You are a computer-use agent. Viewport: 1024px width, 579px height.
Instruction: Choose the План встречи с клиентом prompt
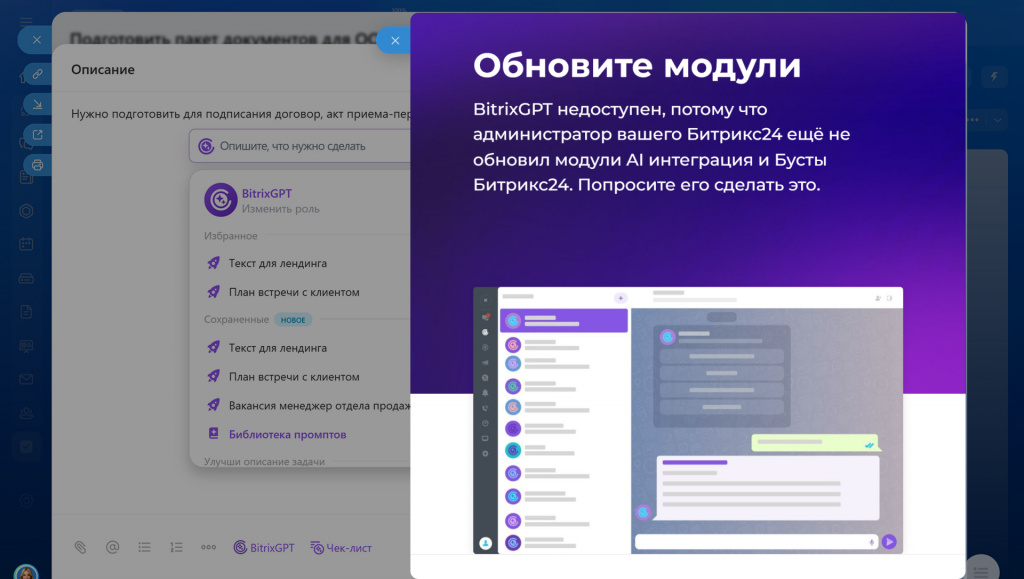tap(296, 291)
